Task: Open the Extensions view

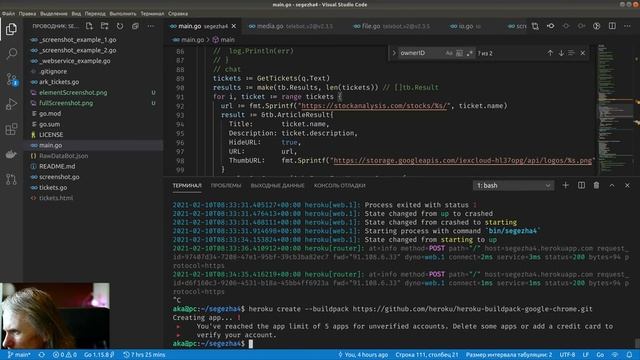Action: tap(11, 129)
